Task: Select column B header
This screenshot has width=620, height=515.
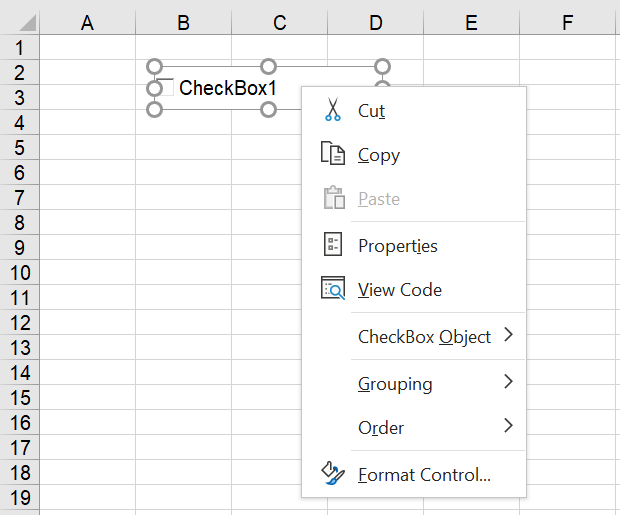Action: point(183,23)
